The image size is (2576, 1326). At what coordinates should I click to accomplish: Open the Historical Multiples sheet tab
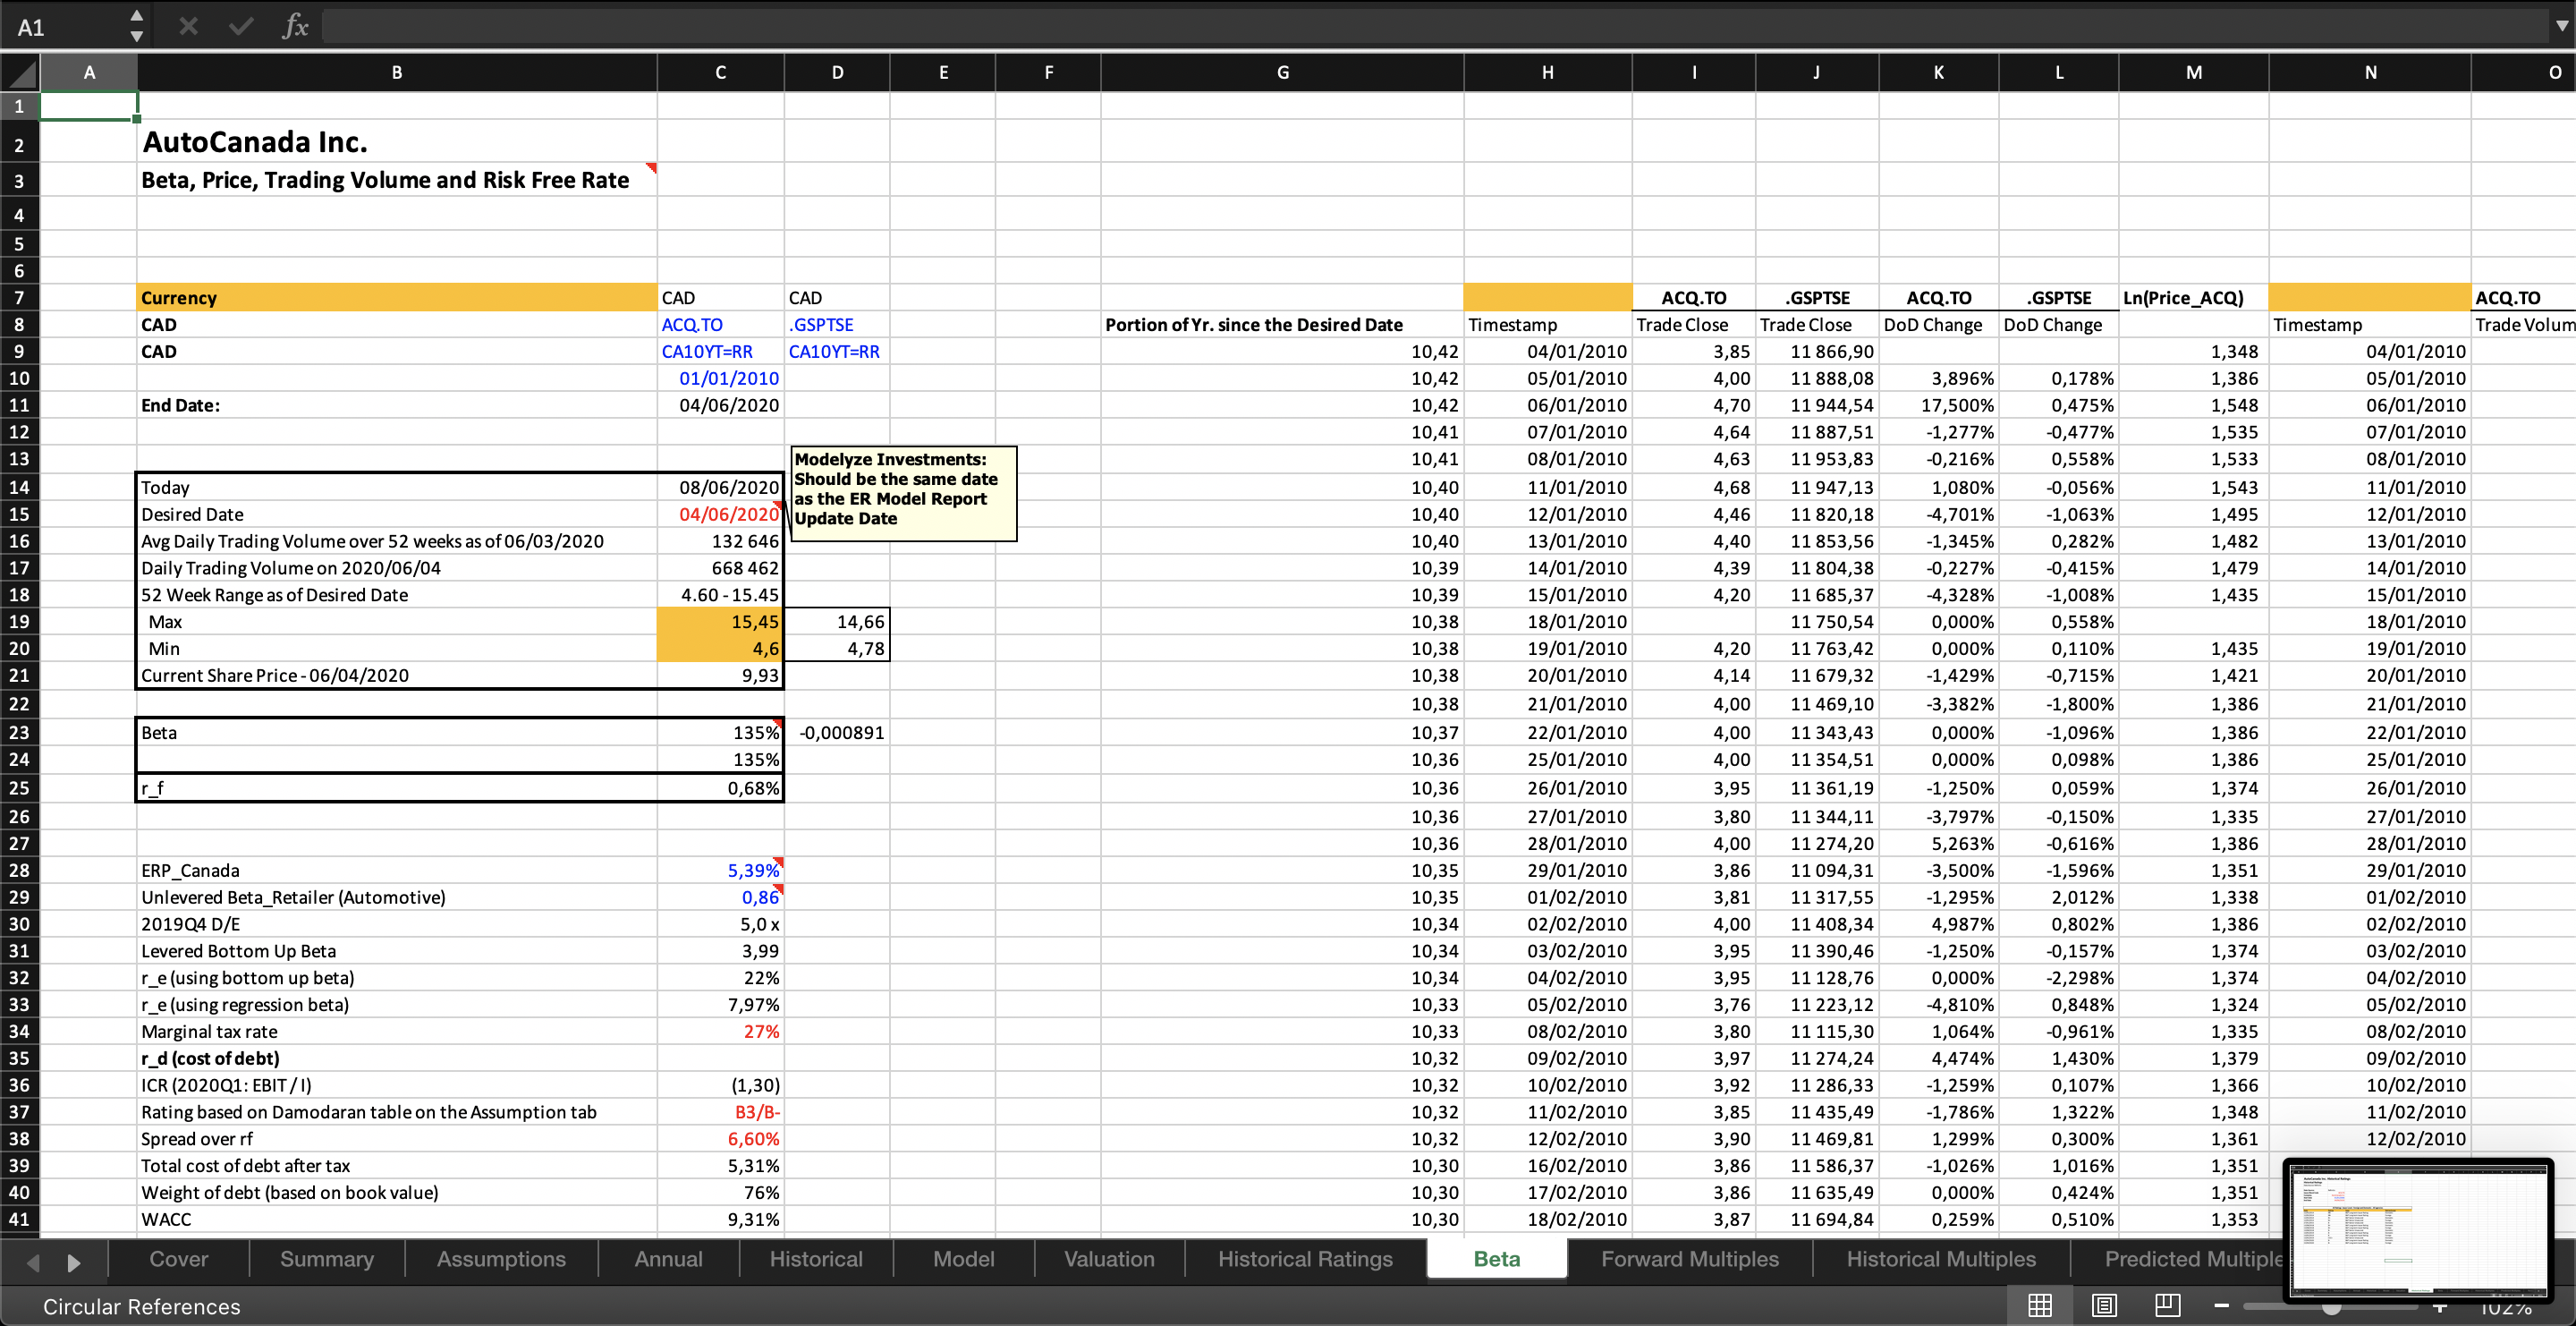pos(1941,1259)
